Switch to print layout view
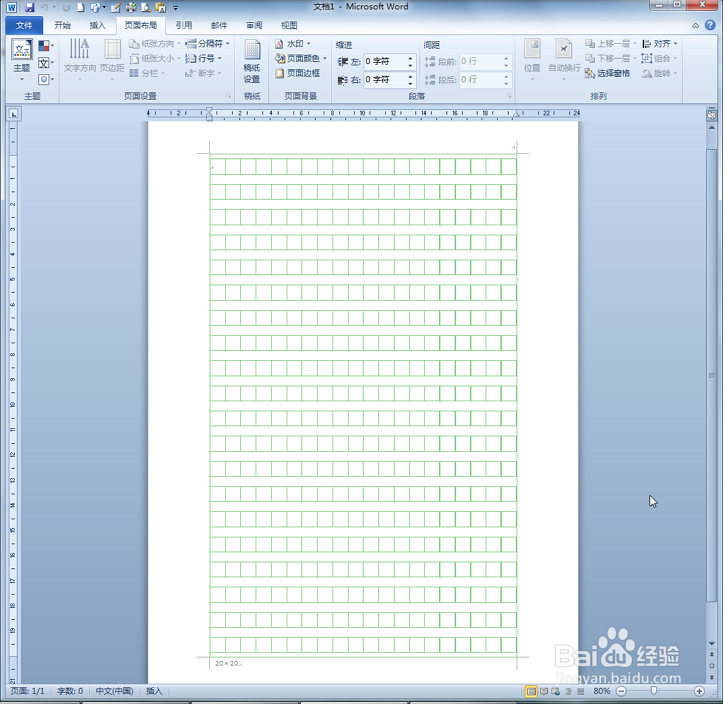The image size is (723, 704). pyautogui.click(x=531, y=691)
